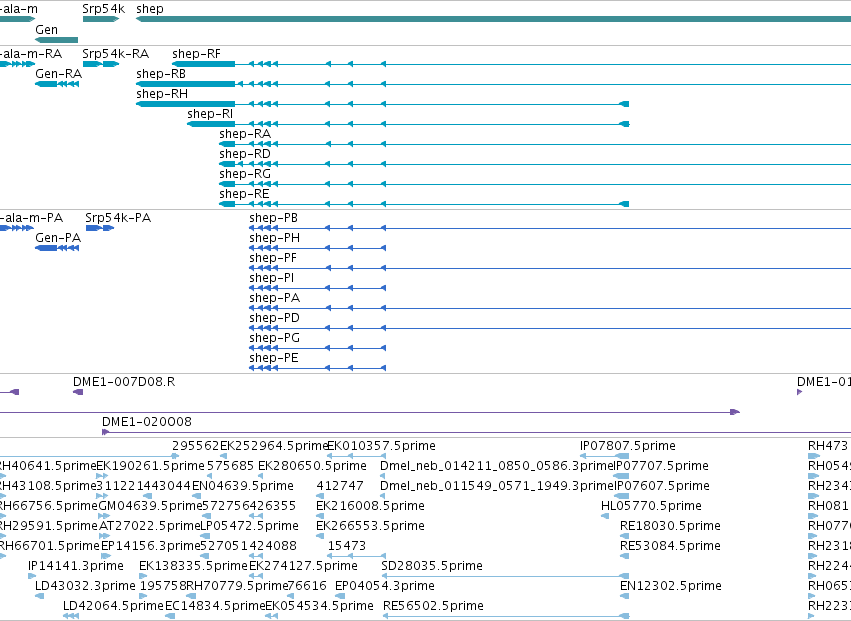The width and height of the screenshot is (851, 621).
Task: Click the shep-PA protein label
Action: coord(274,298)
